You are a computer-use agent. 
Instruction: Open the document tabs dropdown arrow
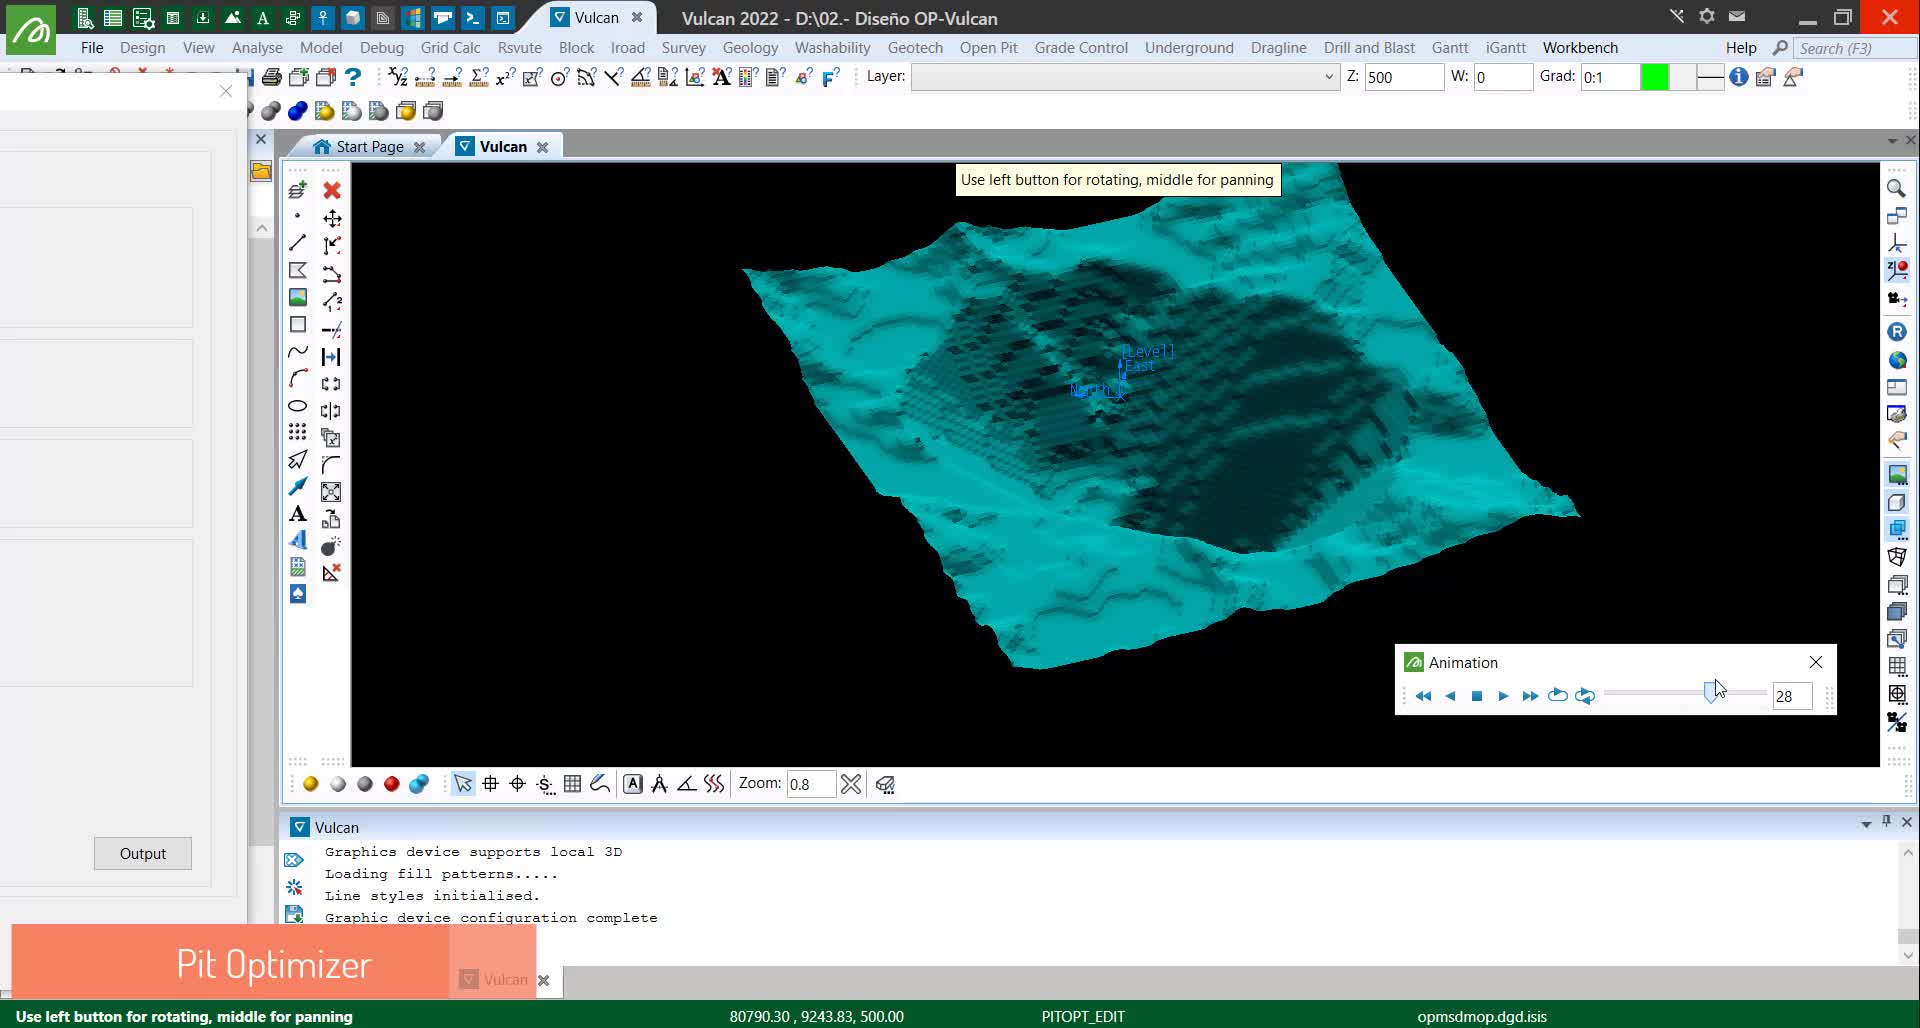1892,141
